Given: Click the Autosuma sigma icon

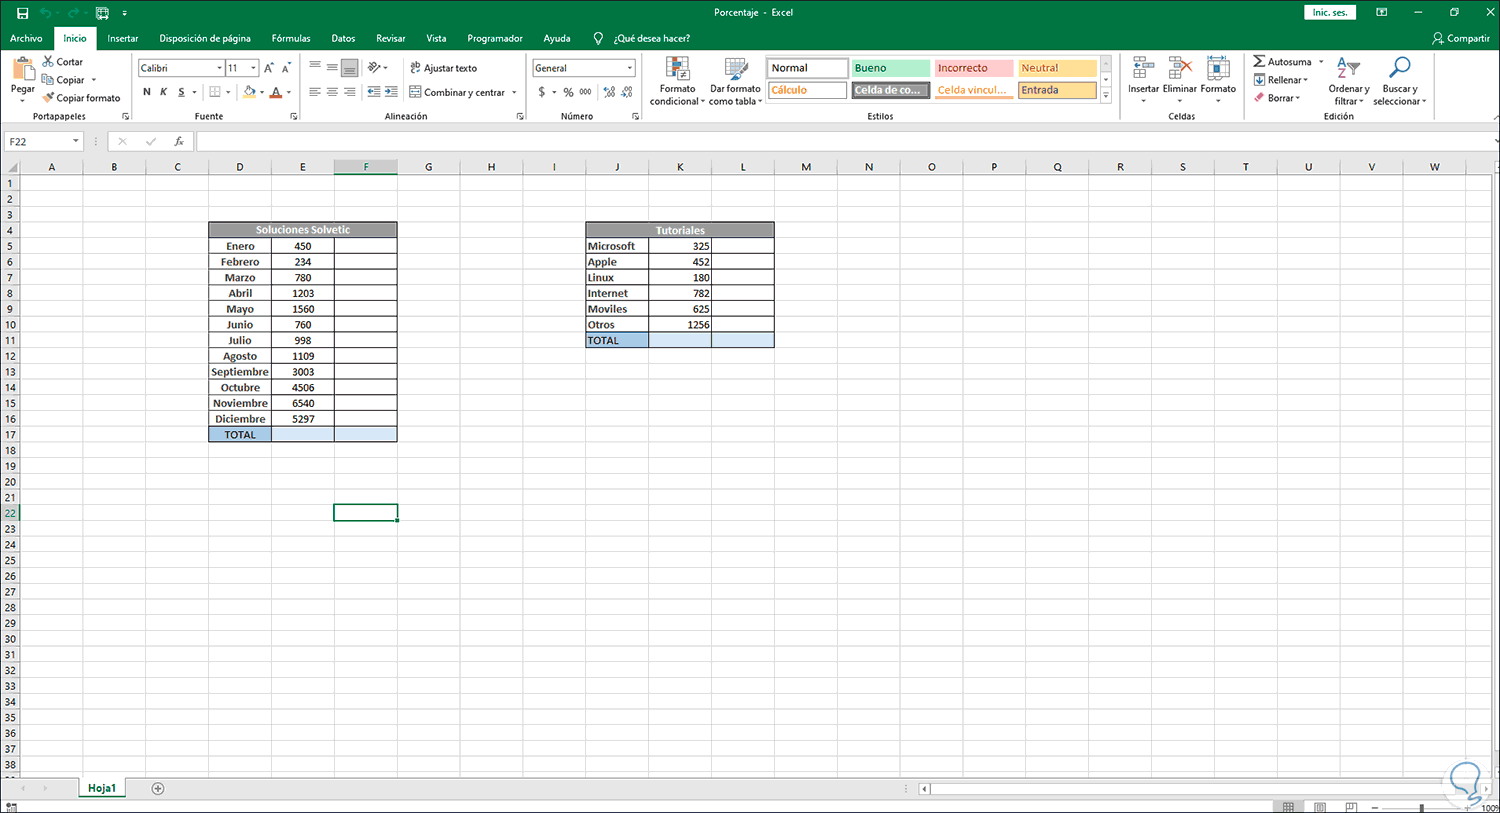Looking at the screenshot, I should click(x=1259, y=62).
